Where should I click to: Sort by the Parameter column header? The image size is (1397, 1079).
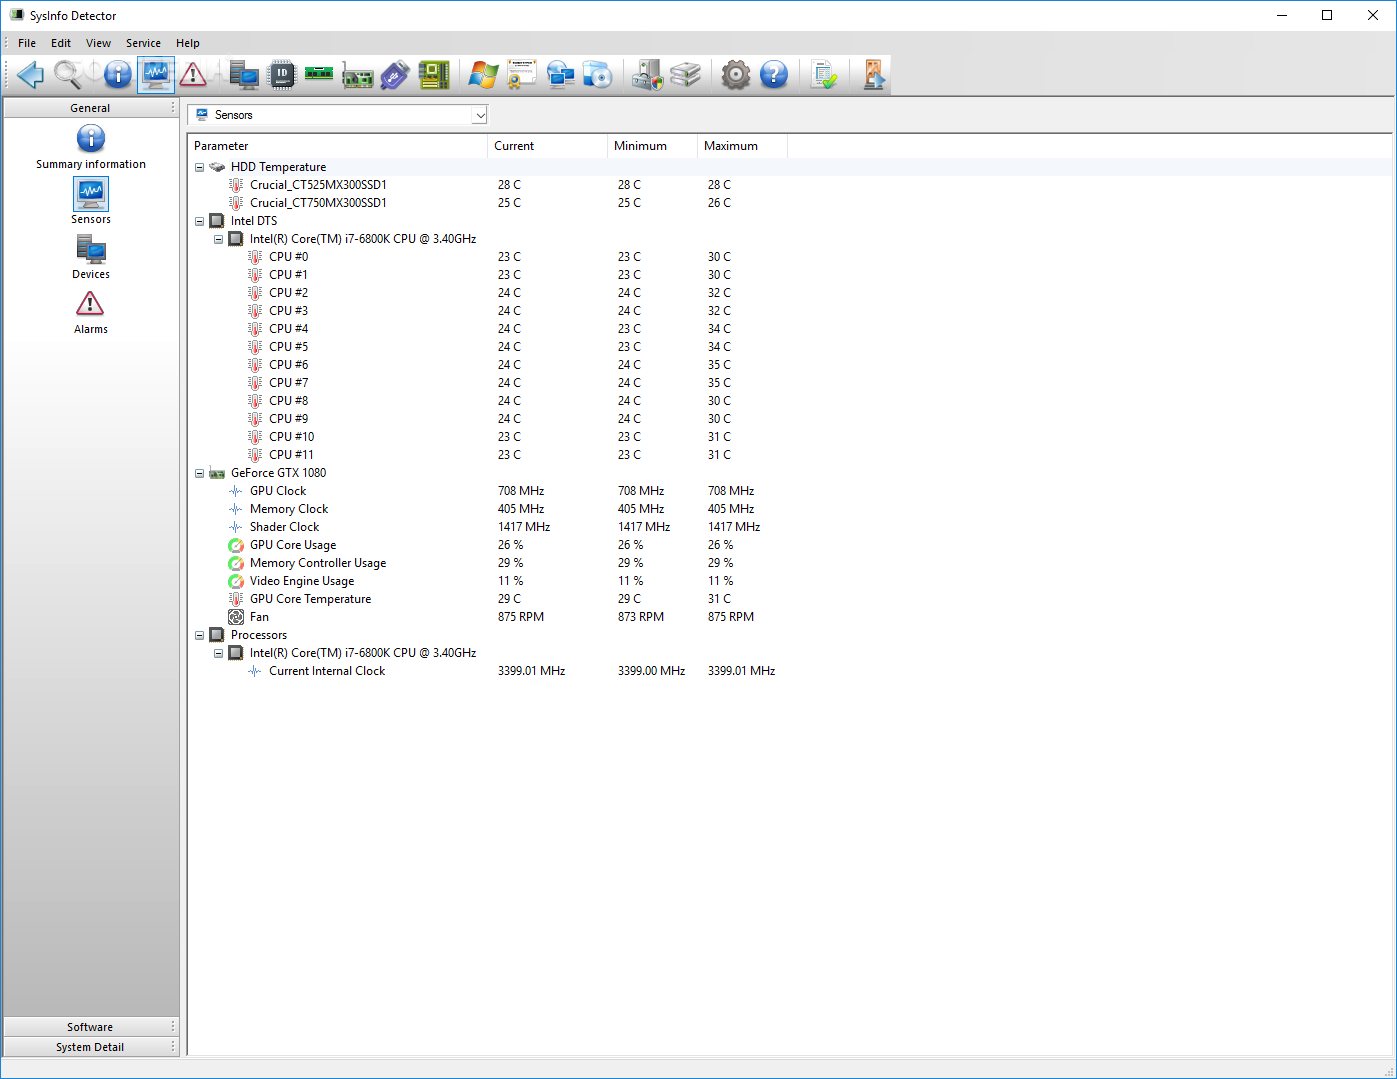coord(338,146)
